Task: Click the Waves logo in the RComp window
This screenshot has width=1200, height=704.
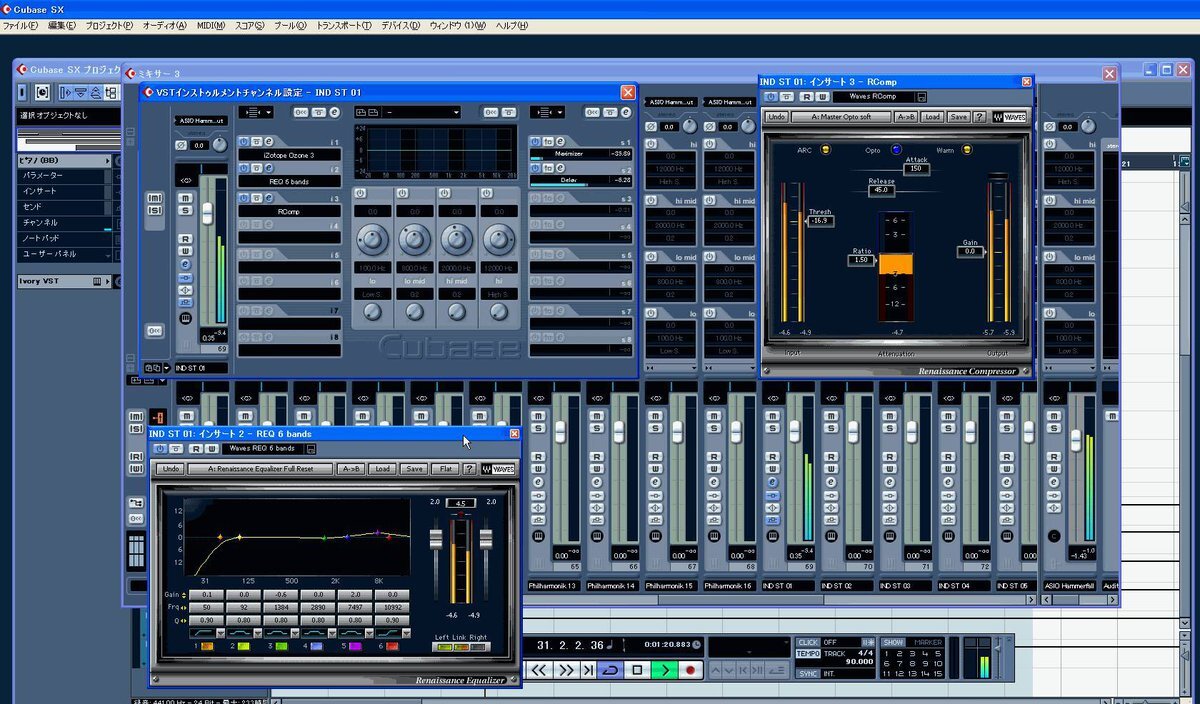Action: click(x=1009, y=117)
